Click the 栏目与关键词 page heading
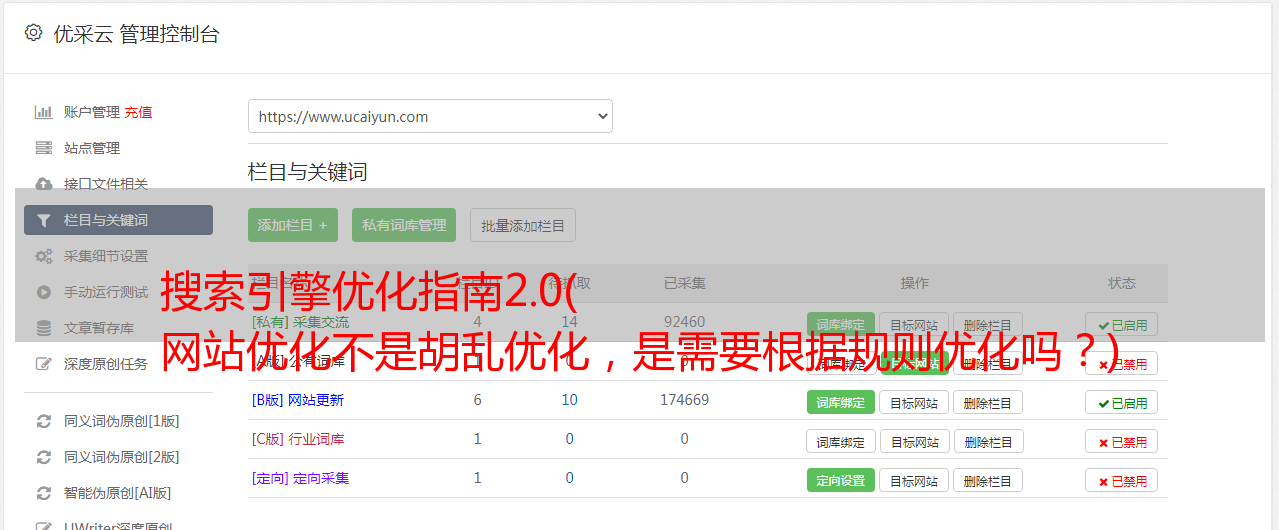 pos(307,172)
